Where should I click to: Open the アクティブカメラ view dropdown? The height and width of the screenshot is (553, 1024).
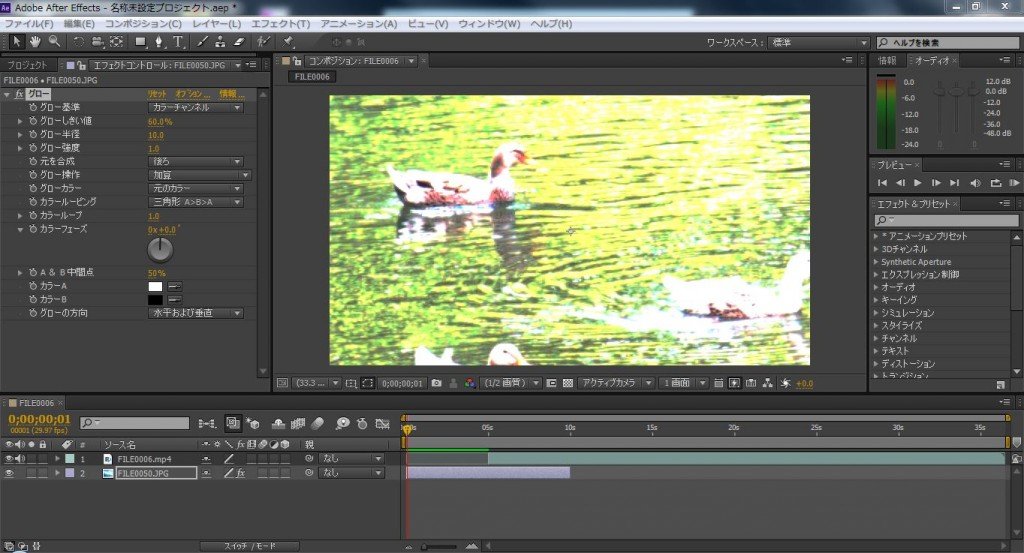tap(616, 383)
